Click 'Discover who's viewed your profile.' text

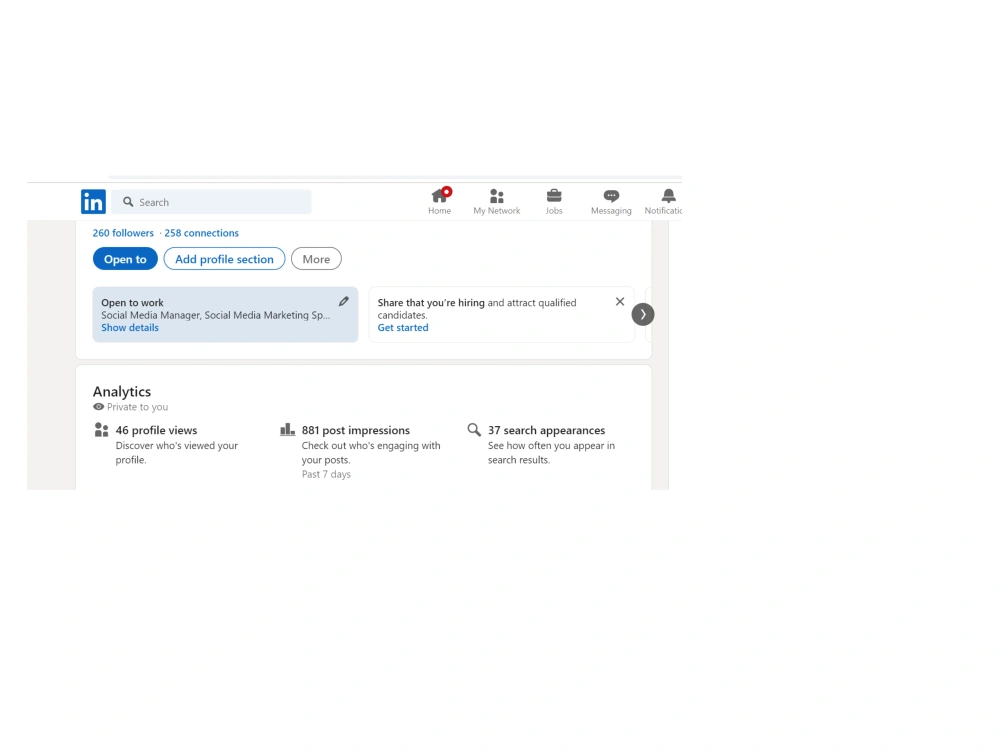pyautogui.click(x=177, y=452)
